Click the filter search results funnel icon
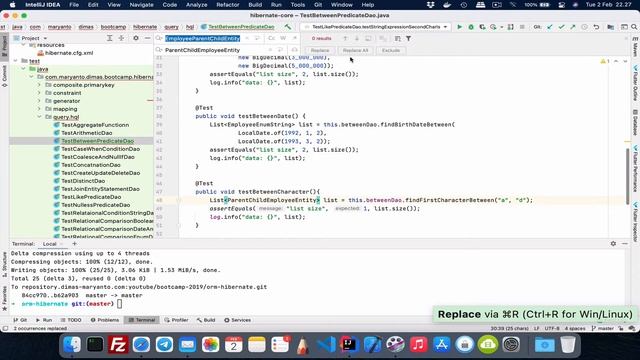 coord(408,38)
